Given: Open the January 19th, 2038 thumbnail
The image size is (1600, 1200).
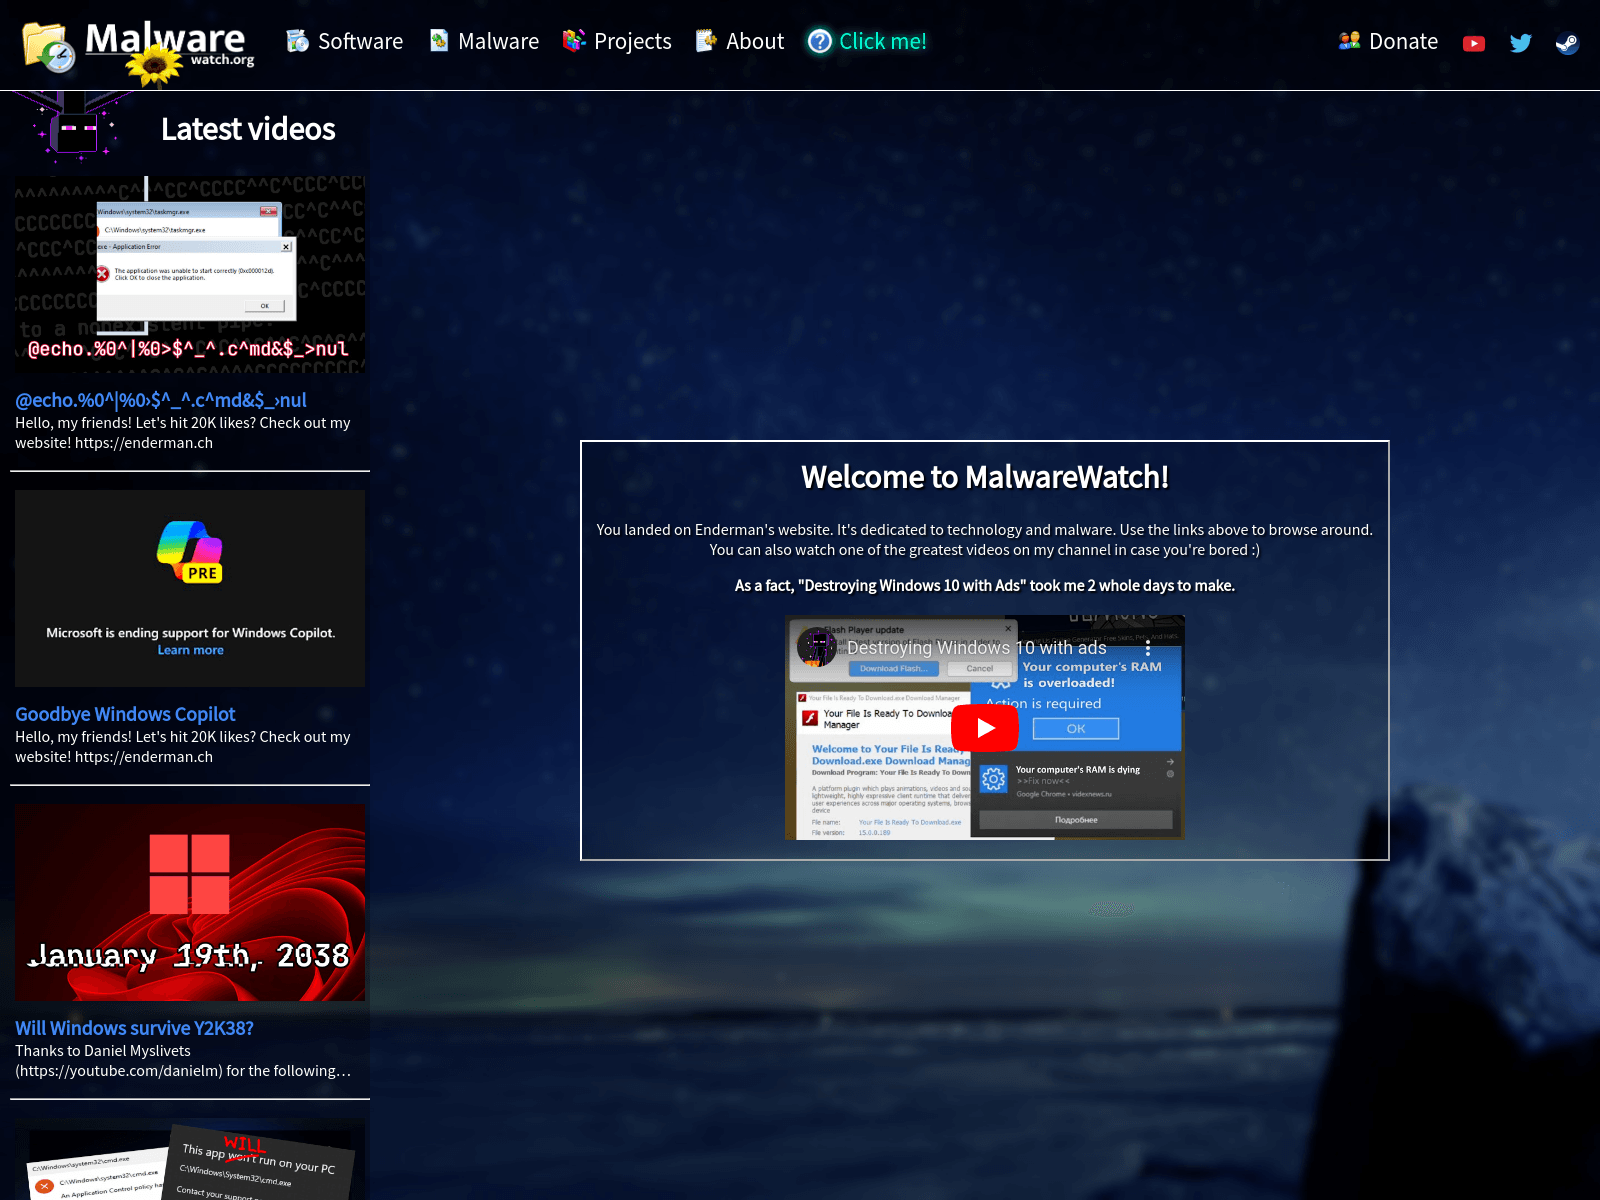Looking at the screenshot, I should click(x=190, y=902).
